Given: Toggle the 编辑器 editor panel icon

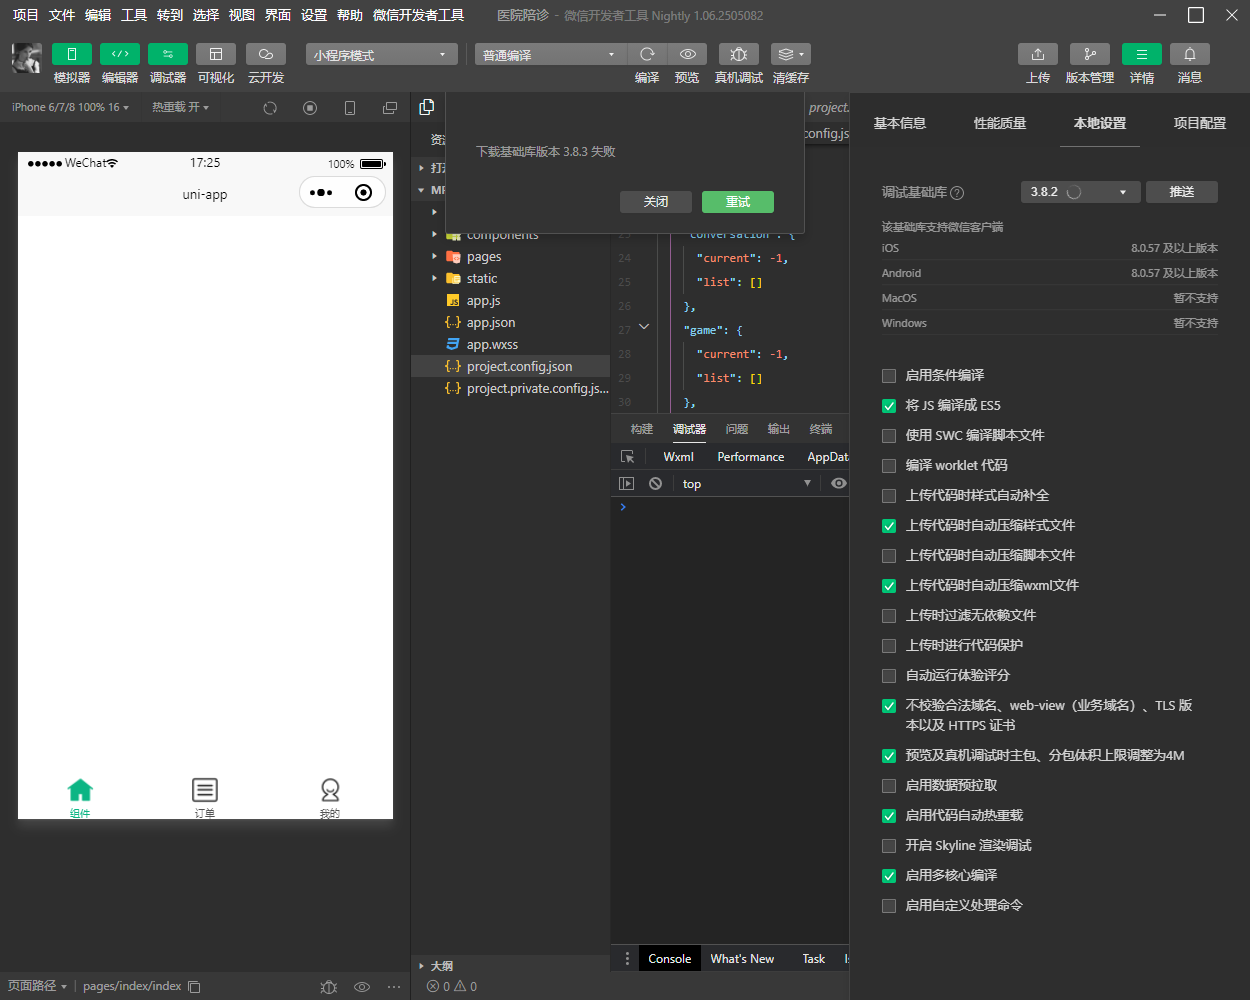Looking at the screenshot, I should pyautogui.click(x=120, y=54).
